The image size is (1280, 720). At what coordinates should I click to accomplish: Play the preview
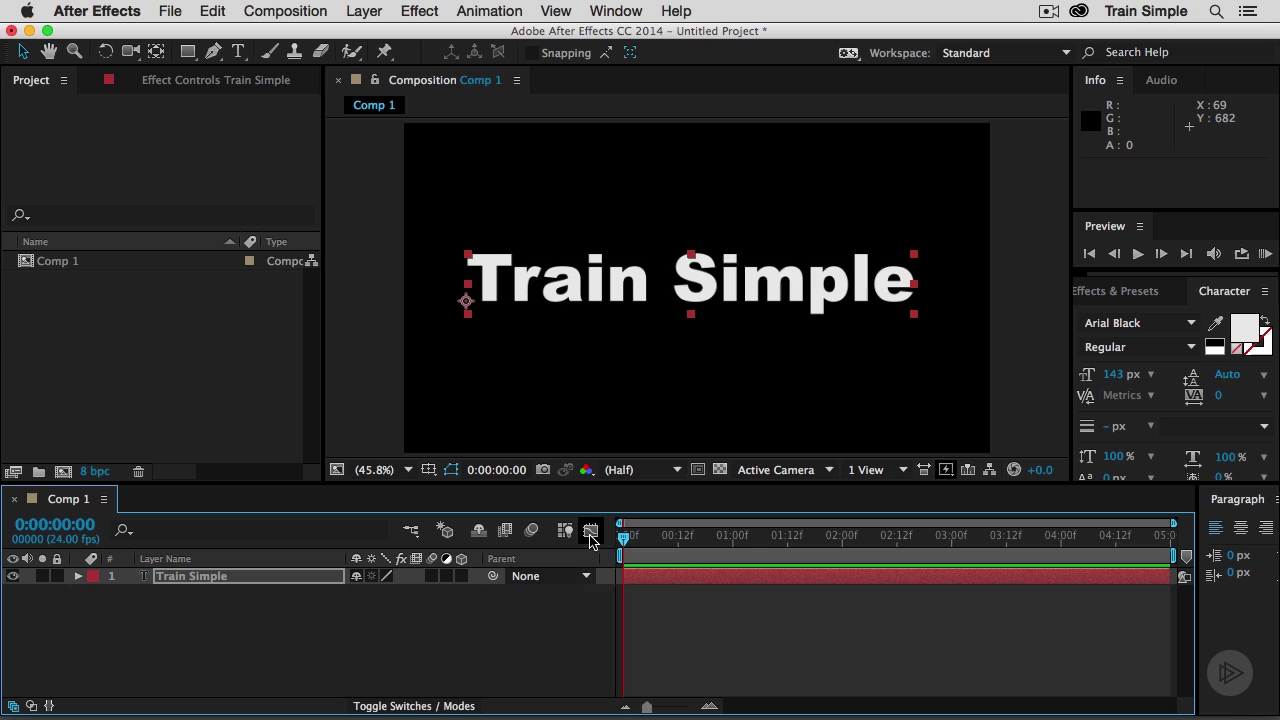pos(1137,254)
